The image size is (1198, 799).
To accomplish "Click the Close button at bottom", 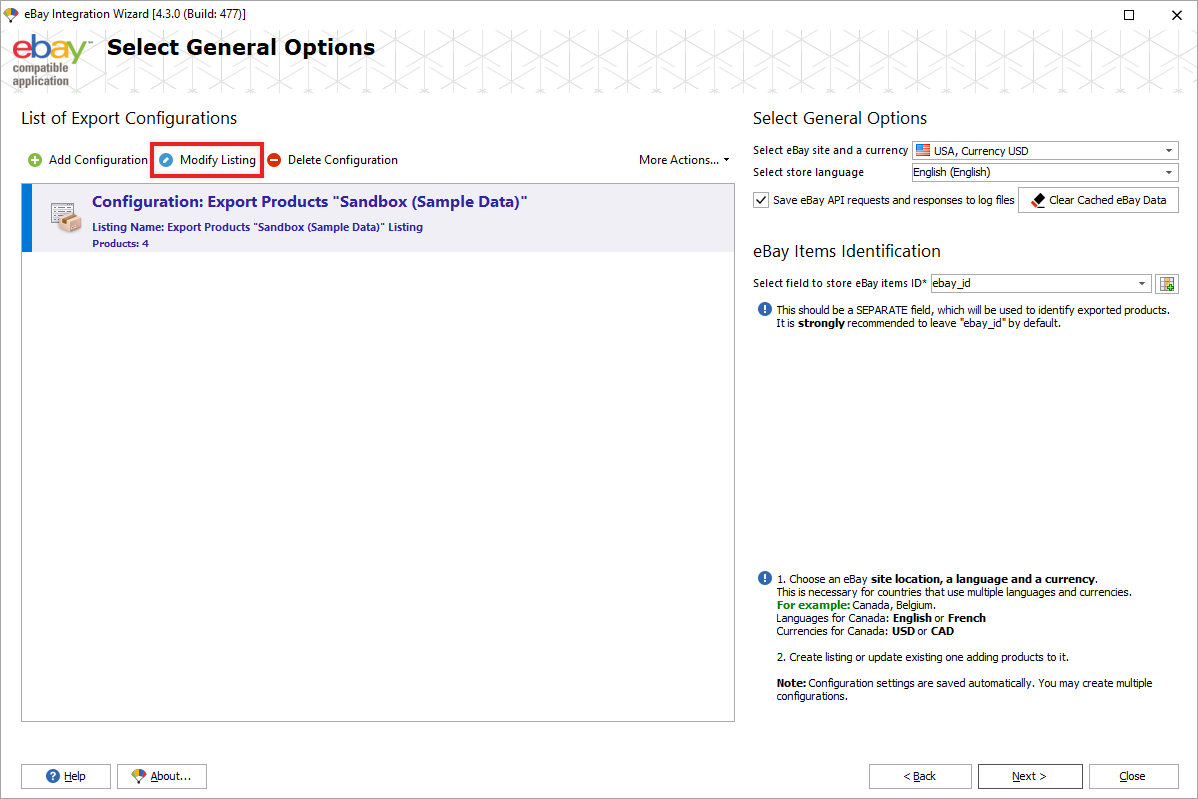I will tap(1133, 776).
